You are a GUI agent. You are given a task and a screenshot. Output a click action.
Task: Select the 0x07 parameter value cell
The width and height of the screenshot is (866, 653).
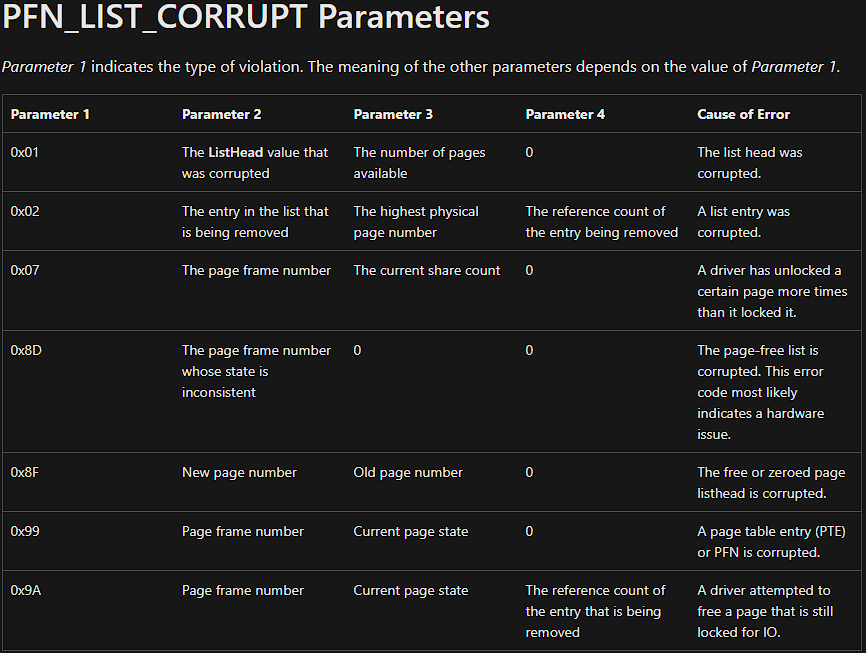tap(25, 270)
